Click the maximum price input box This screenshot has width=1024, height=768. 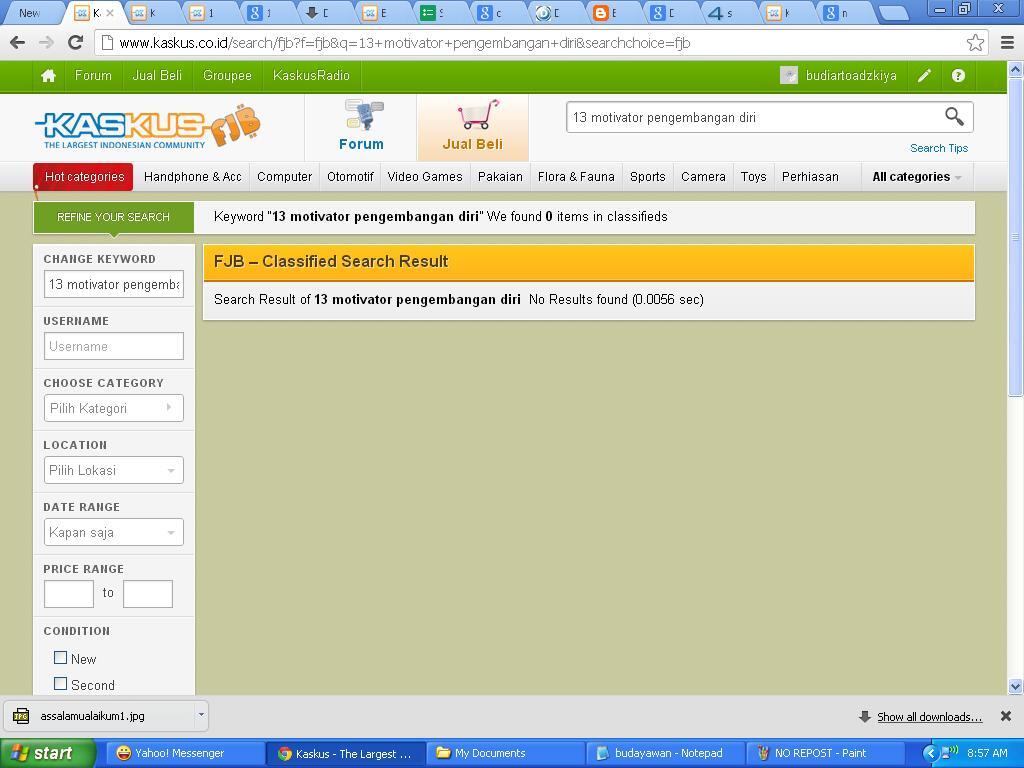pos(148,594)
